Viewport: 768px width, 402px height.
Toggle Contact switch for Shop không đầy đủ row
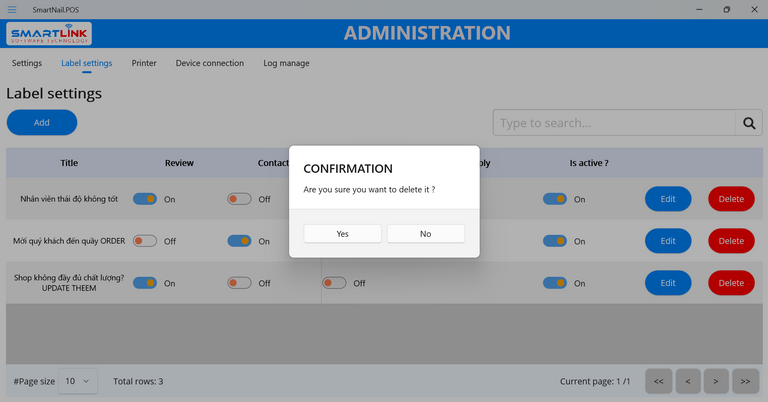(239, 283)
